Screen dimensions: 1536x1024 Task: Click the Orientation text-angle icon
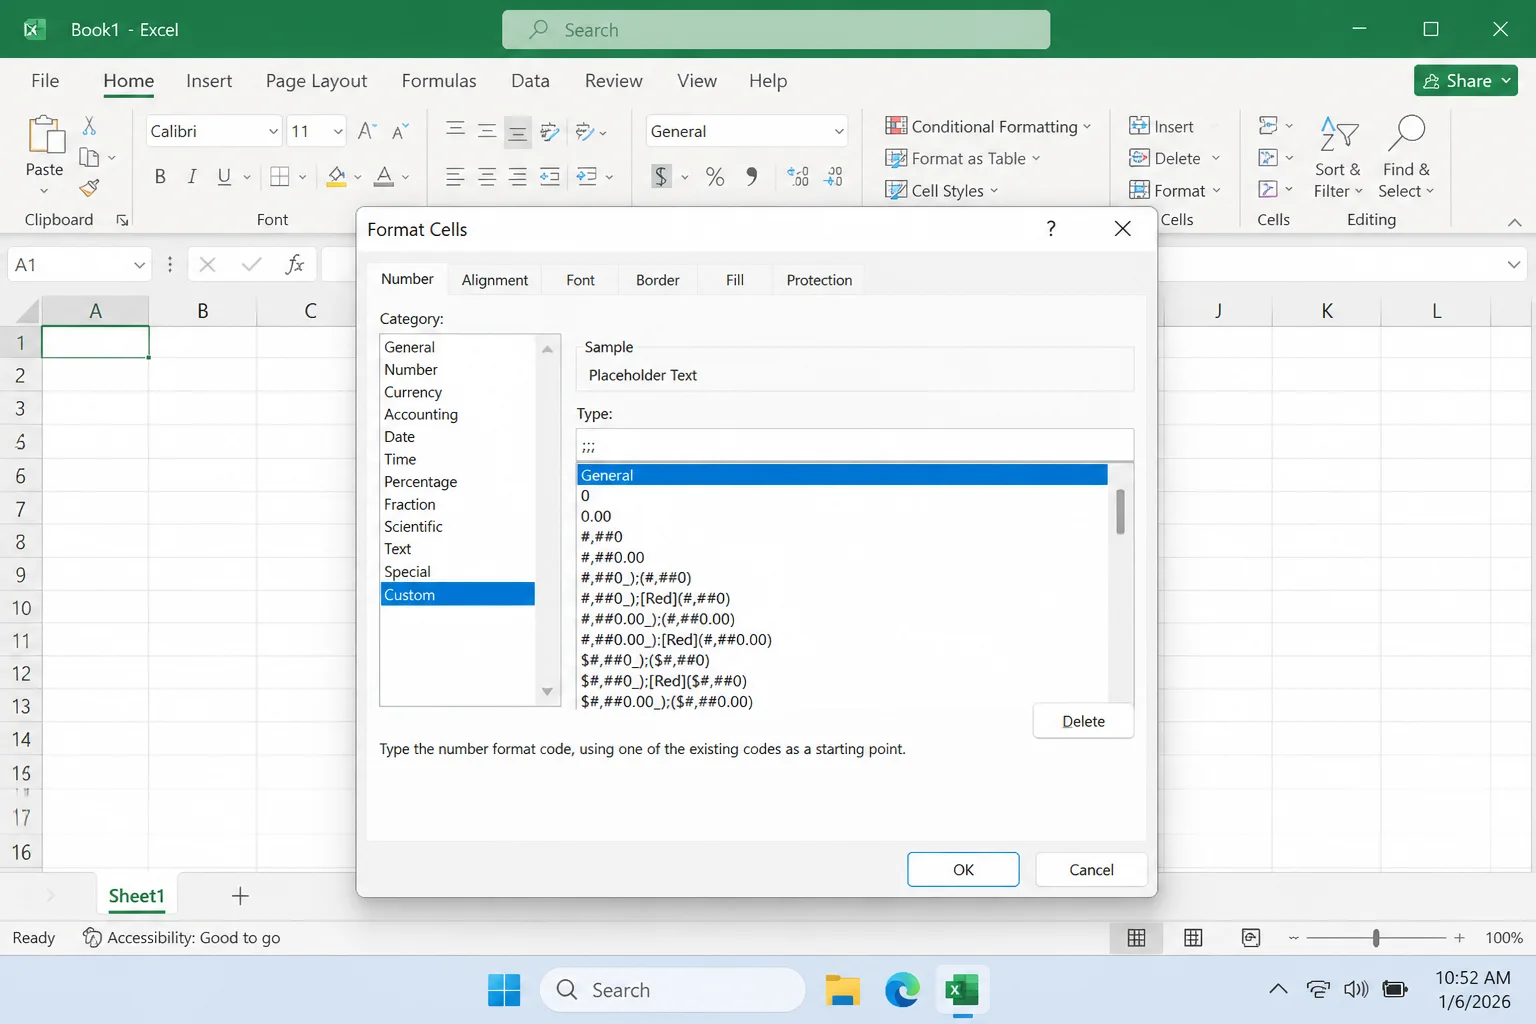pyautogui.click(x=585, y=131)
